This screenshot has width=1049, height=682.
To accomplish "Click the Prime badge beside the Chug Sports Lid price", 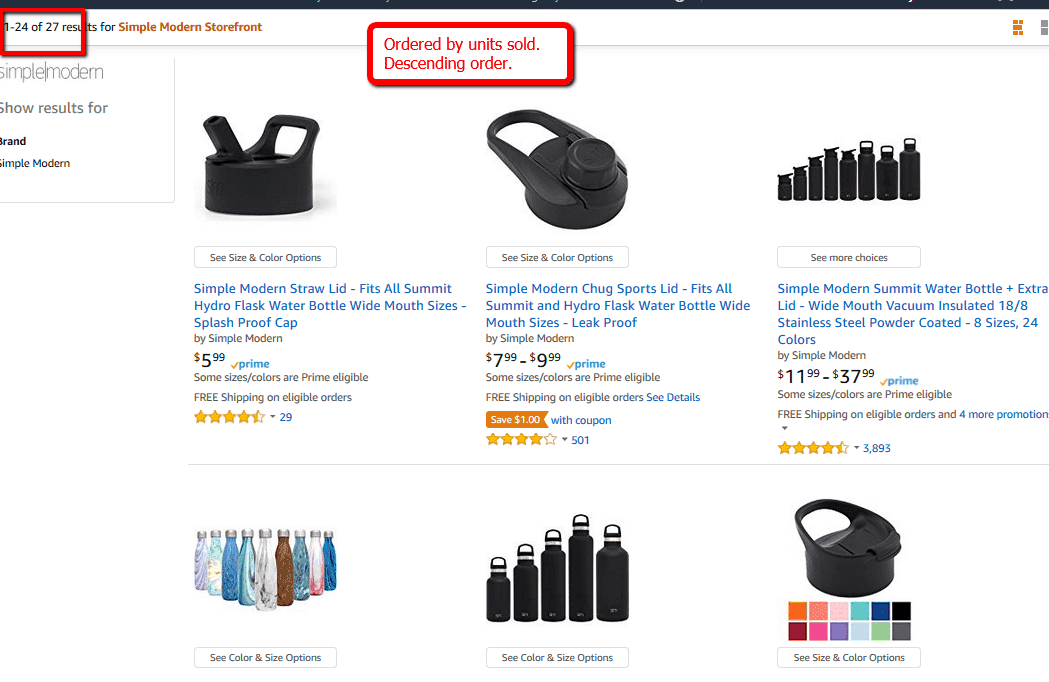I will [585, 363].
